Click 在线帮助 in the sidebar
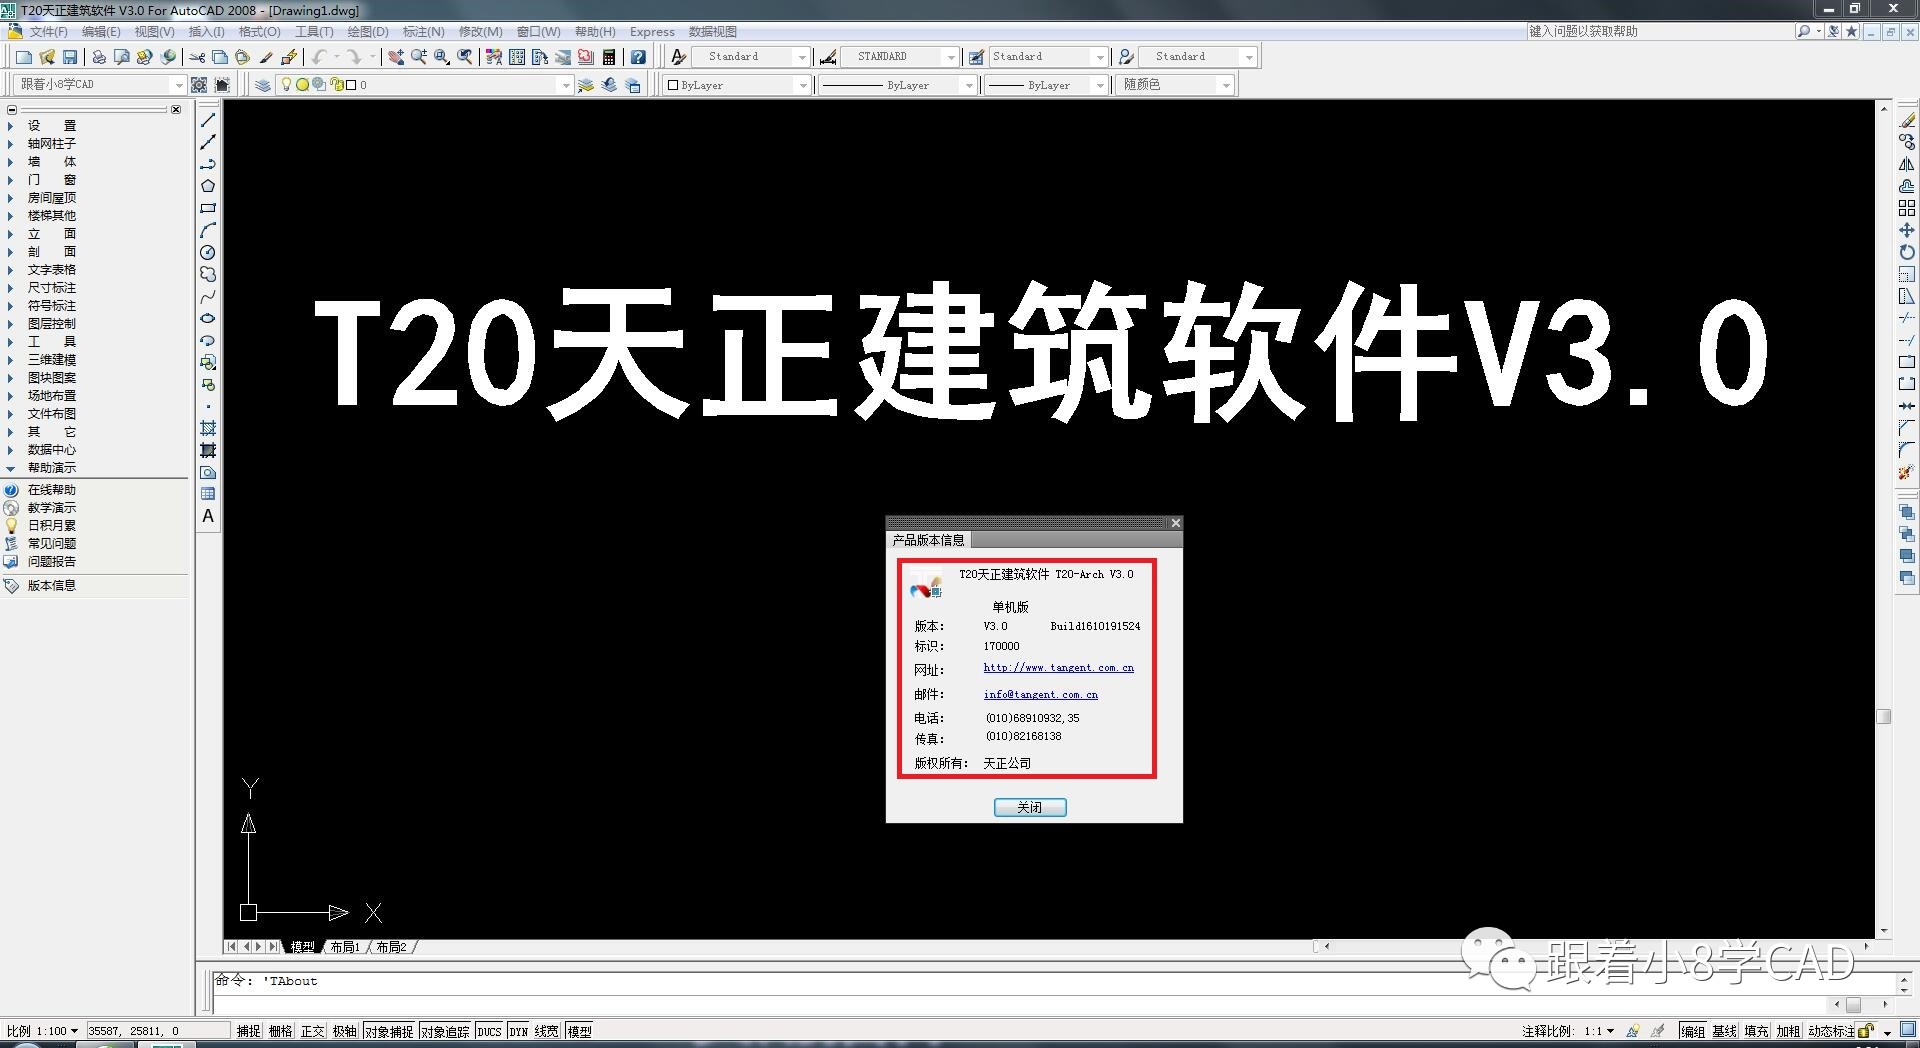Viewport: 1920px width, 1048px height. coord(51,490)
